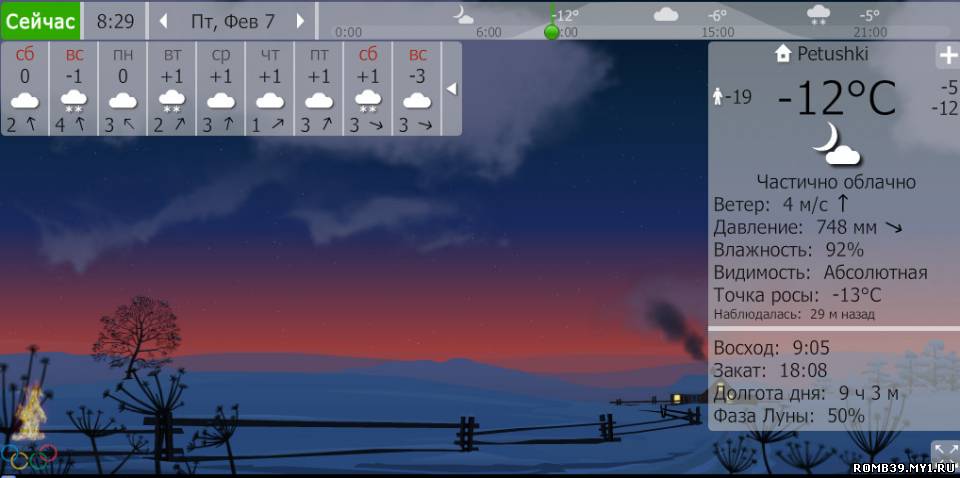
Task: Click the snow cloud icon at 21:00 timeline
Action: (x=818, y=14)
